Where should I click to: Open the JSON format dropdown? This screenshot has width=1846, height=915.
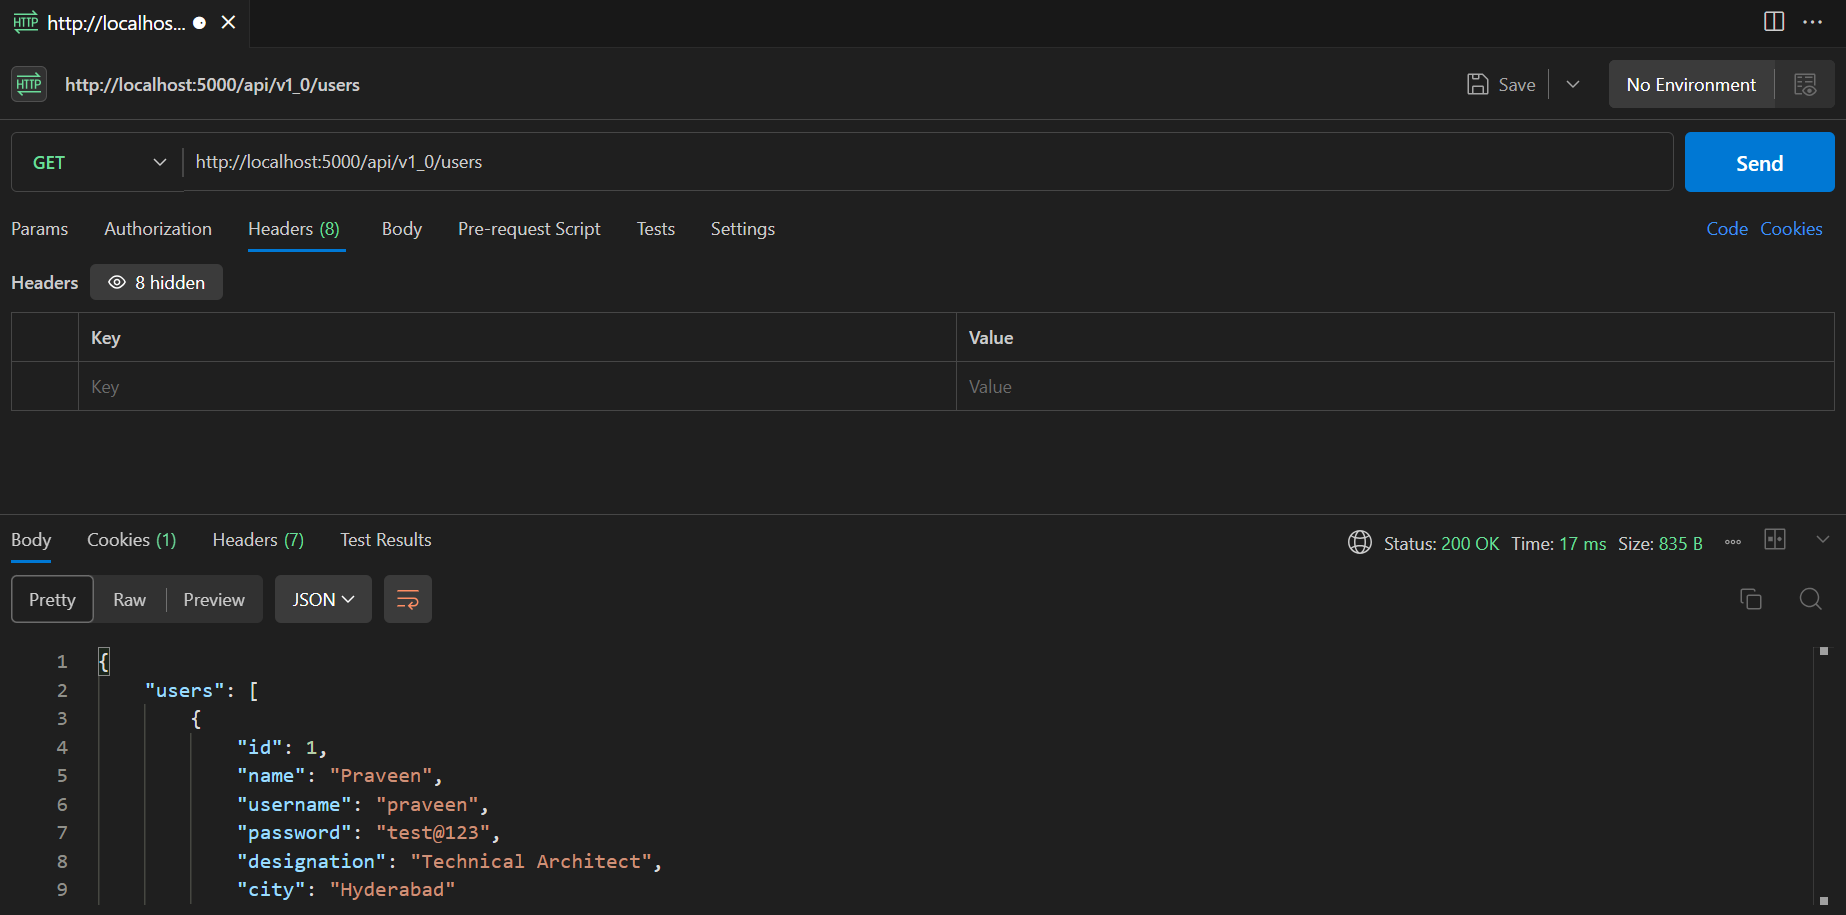coord(323,599)
